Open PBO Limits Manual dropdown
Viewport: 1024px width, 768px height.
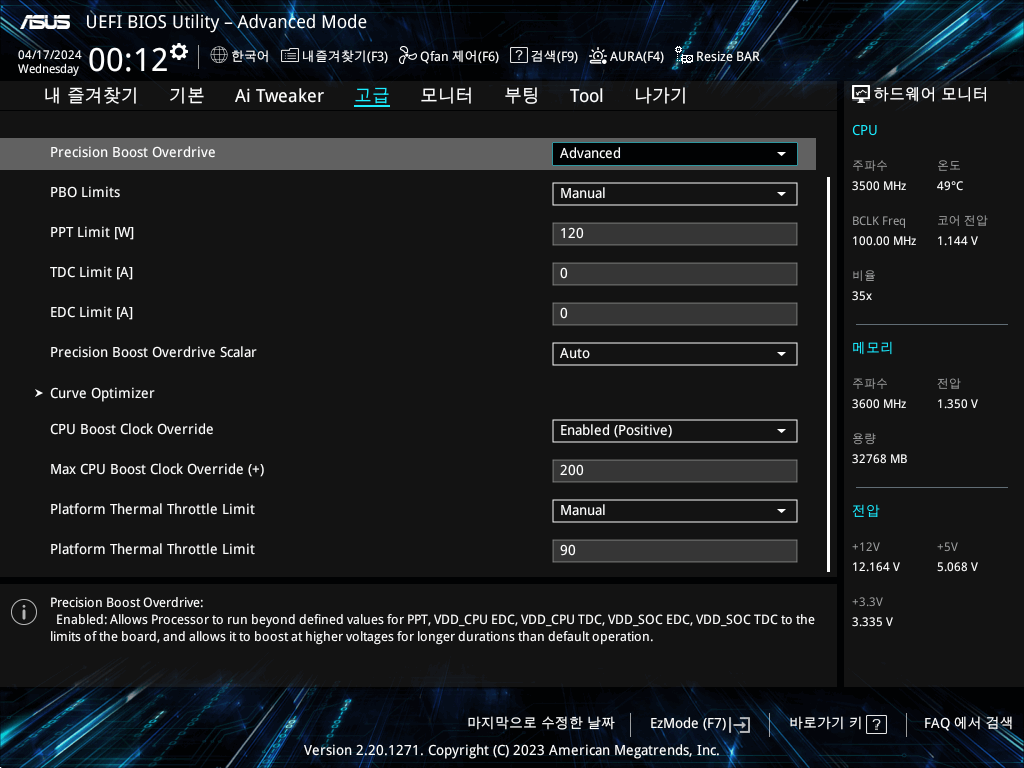click(x=675, y=194)
